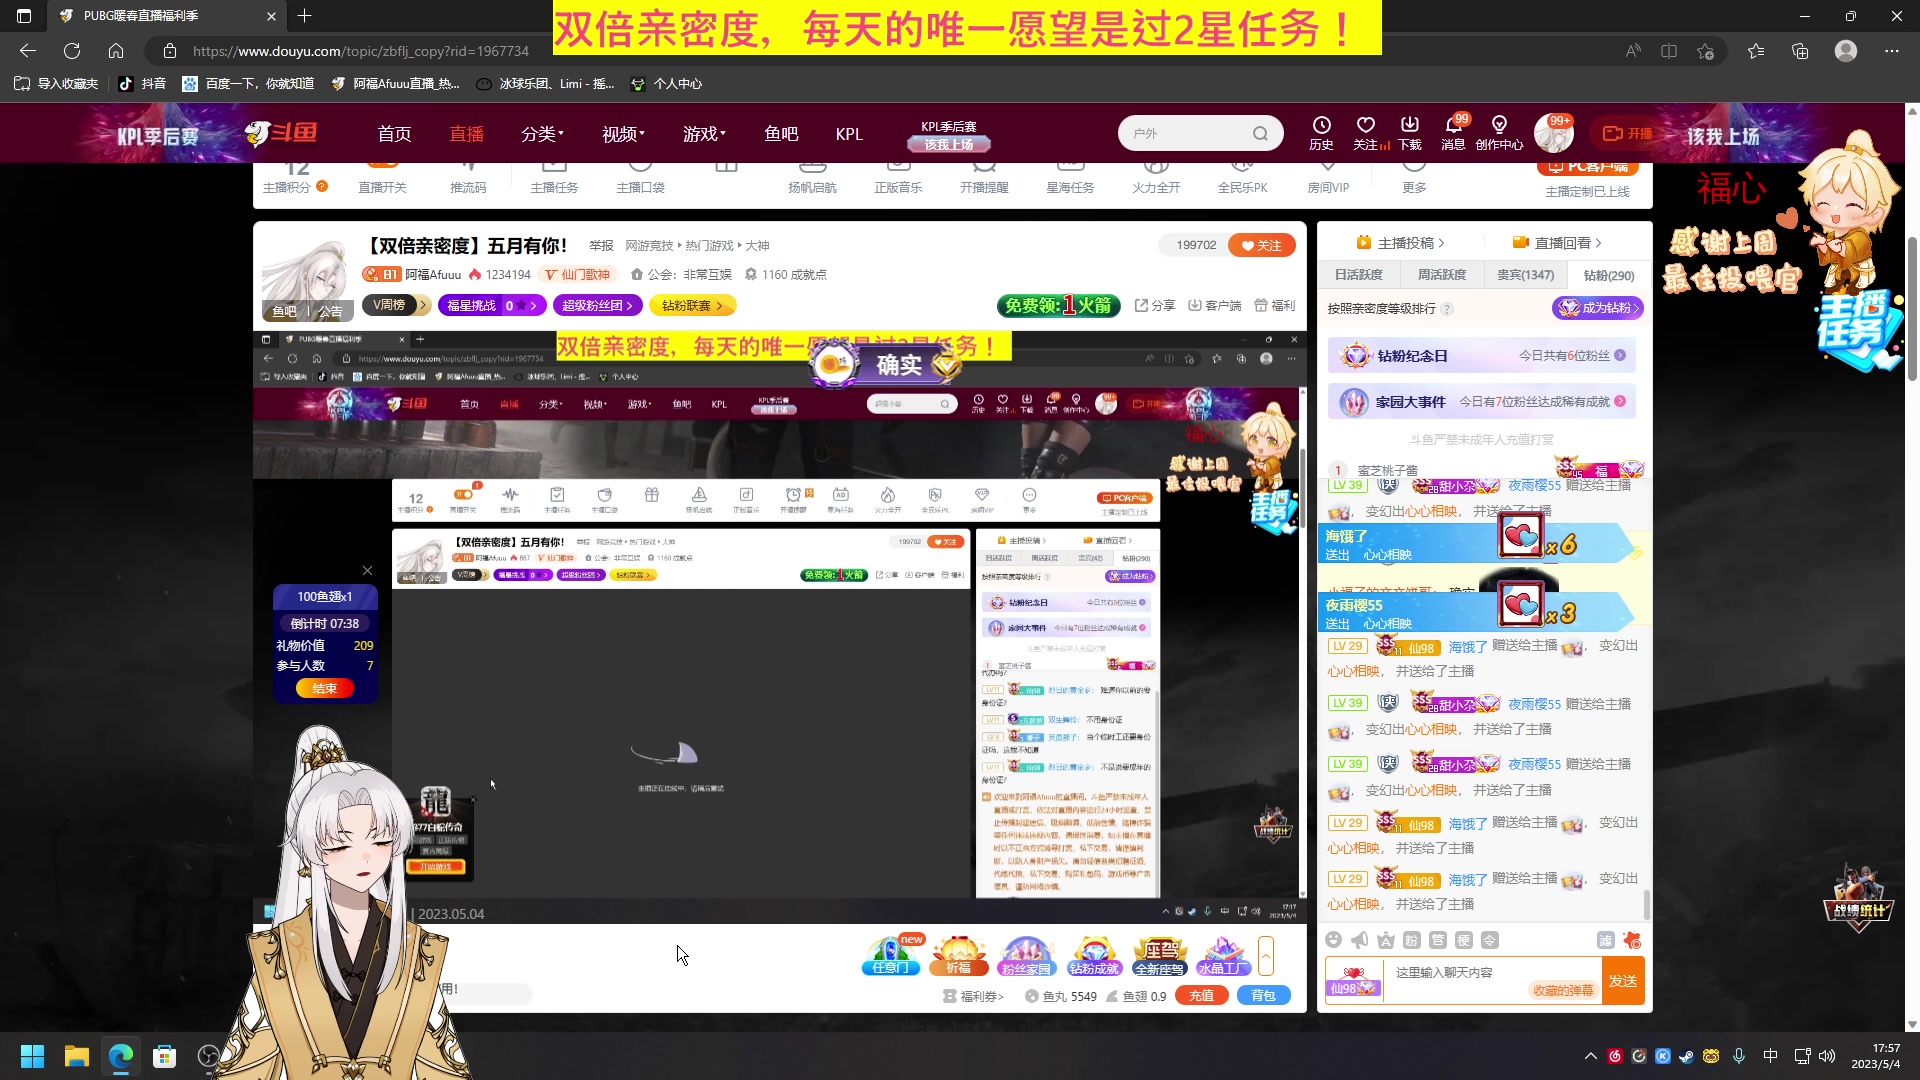Expand the 游戏 navigation dropdown
1920x1080 pixels.
coord(704,134)
